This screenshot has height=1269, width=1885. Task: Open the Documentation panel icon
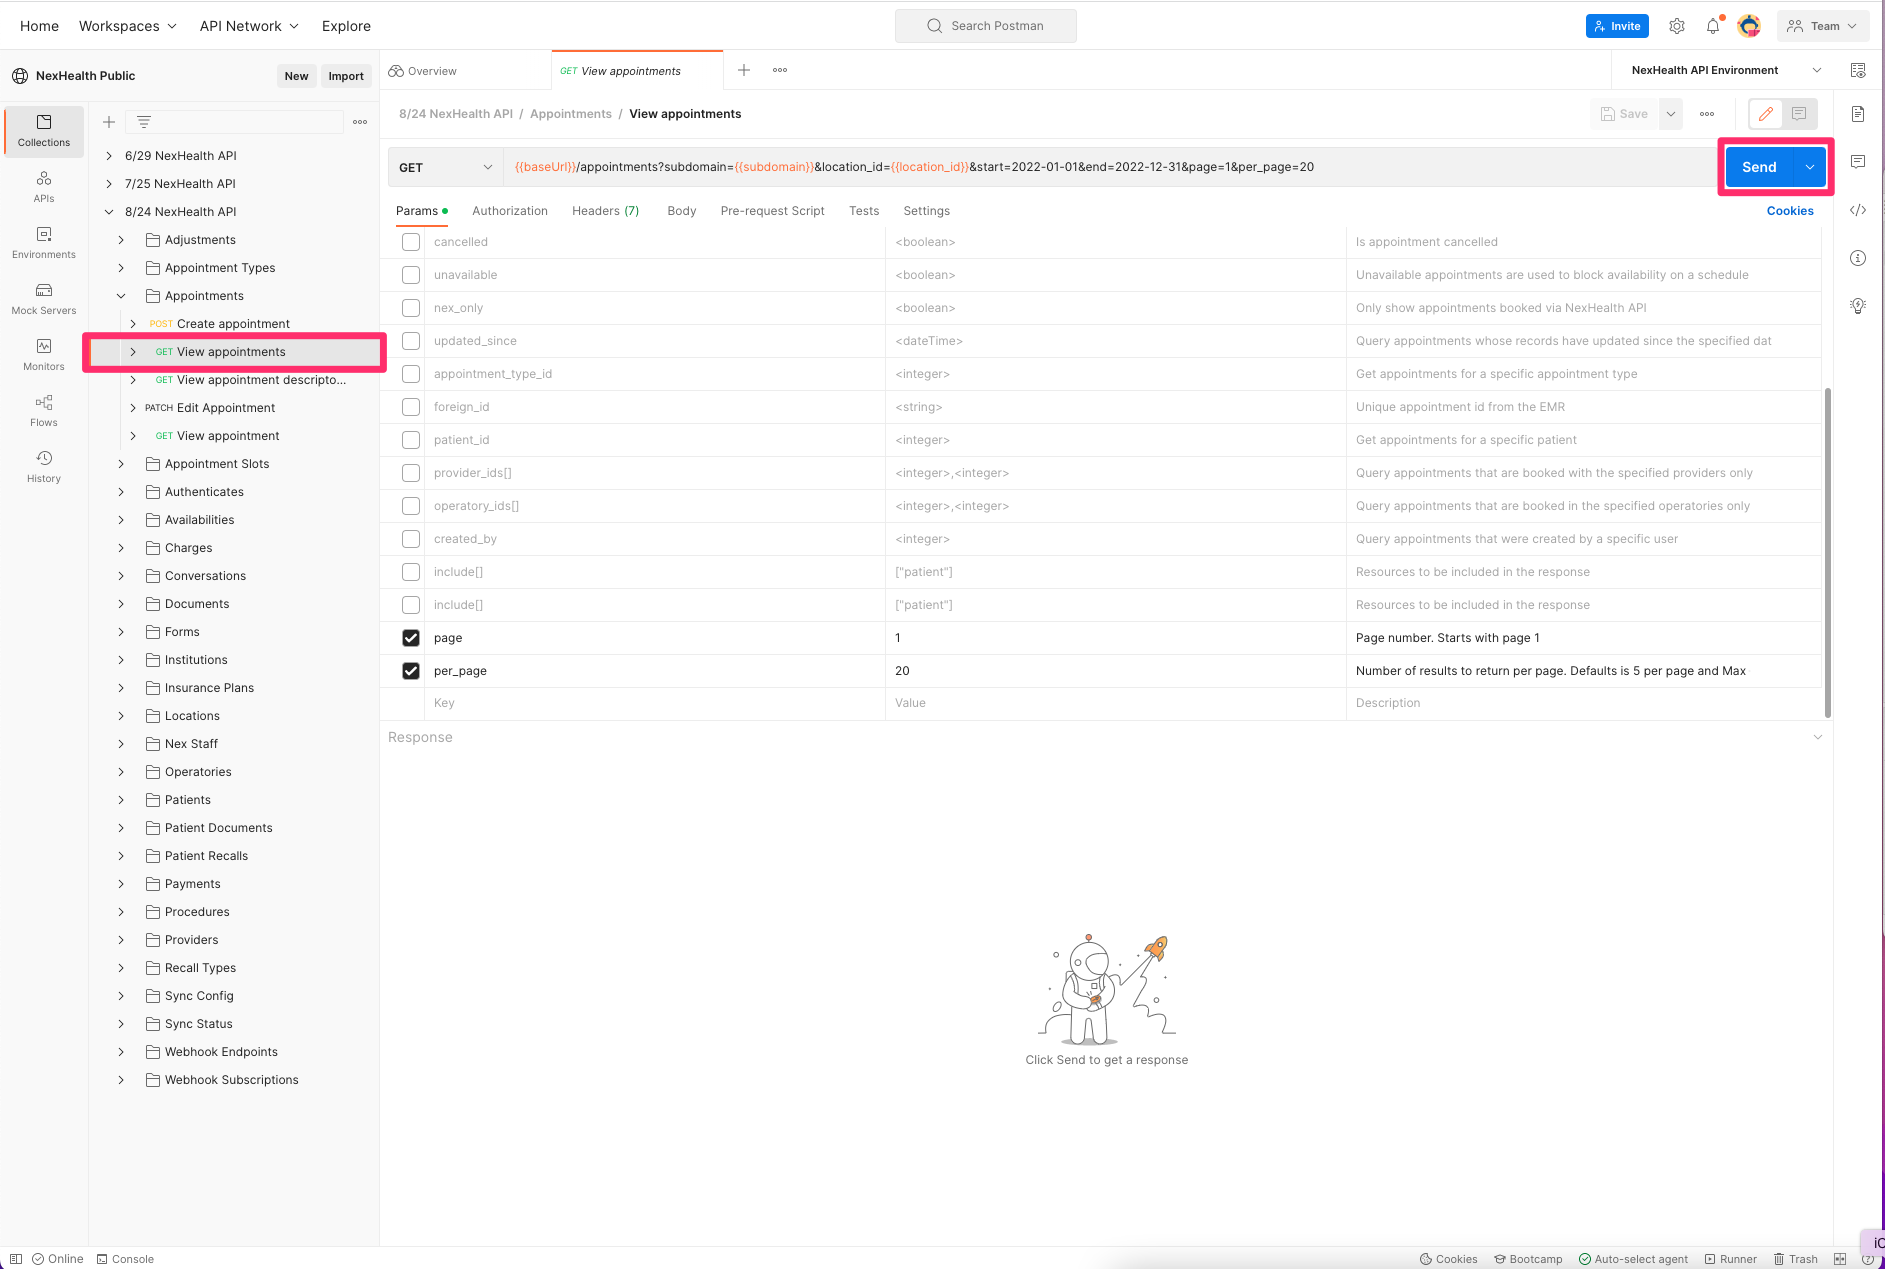coord(1858,114)
